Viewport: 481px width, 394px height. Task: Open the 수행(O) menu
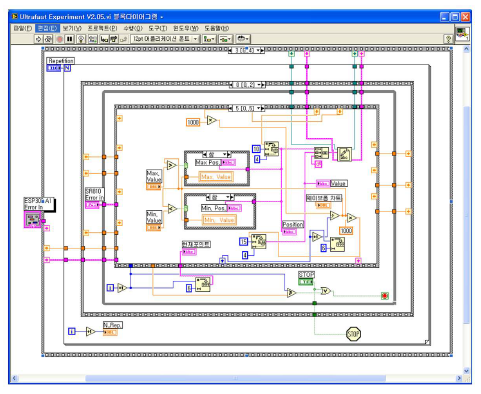pos(133,28)
